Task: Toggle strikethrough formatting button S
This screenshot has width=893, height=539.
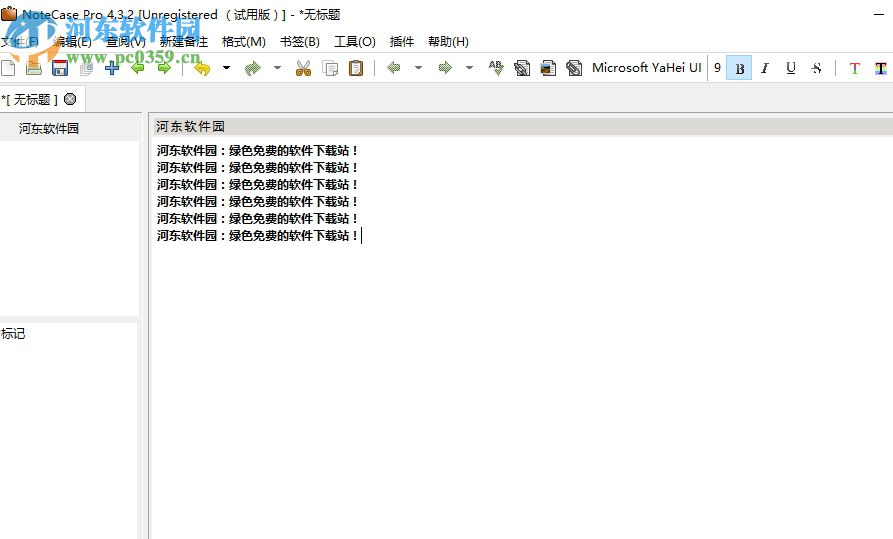Action: pyautogui.click(x=817, y=68)
